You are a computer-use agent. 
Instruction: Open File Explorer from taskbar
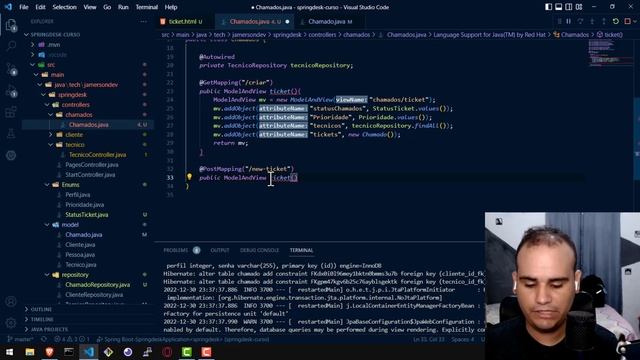[x=30, y=352]
